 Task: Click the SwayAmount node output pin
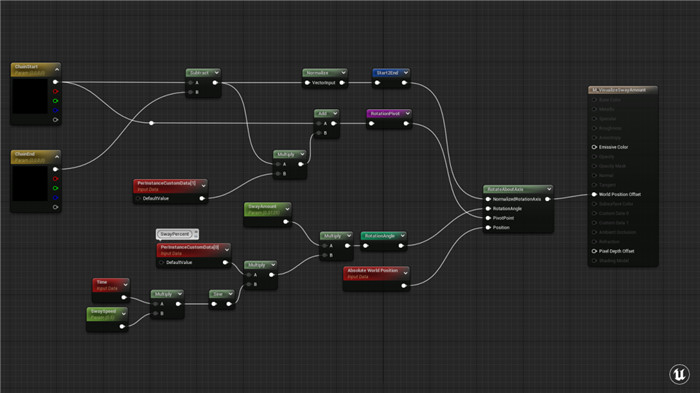coord(285,222)
